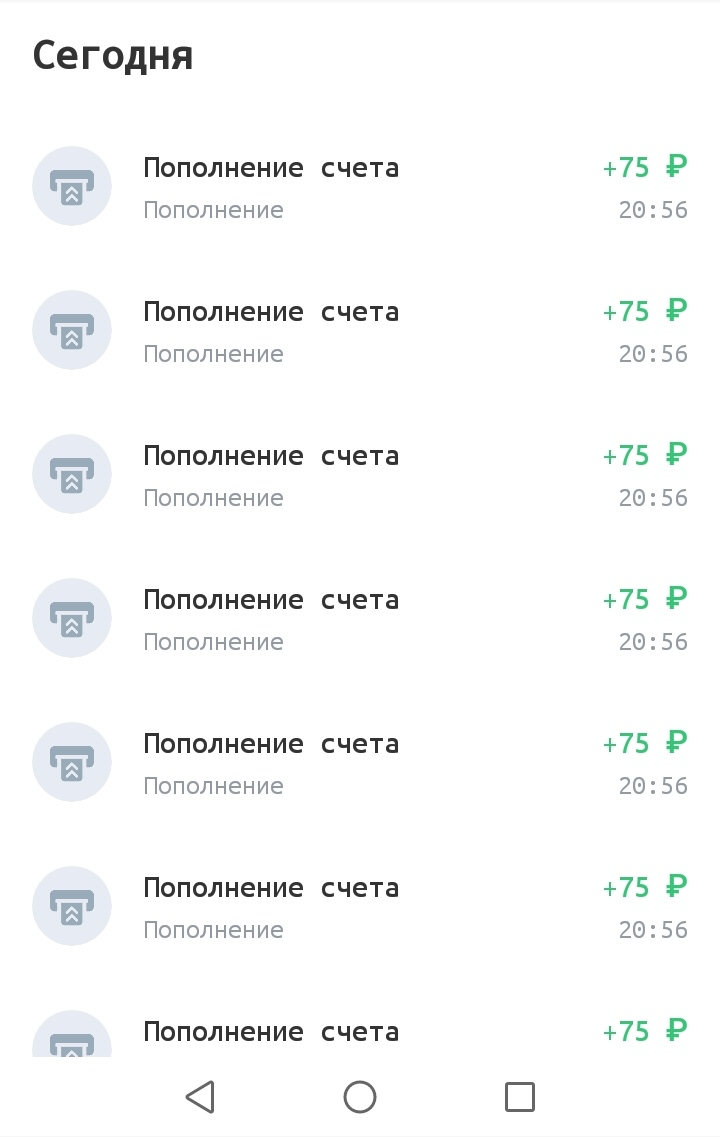
Task: Open the second 'Пополнение счета' transaction title
Action: click(x=271, y=312)
